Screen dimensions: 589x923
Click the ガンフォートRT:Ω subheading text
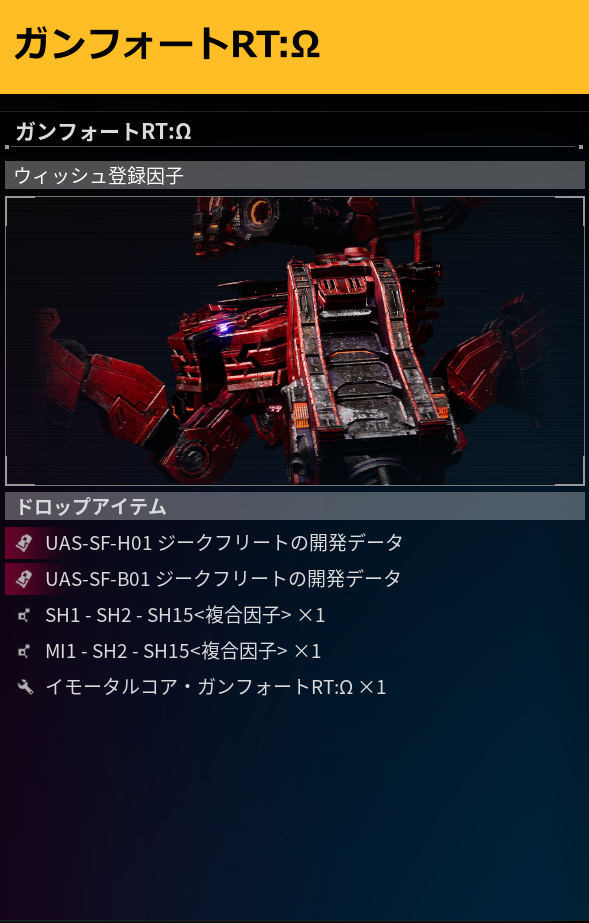(103, 131)
